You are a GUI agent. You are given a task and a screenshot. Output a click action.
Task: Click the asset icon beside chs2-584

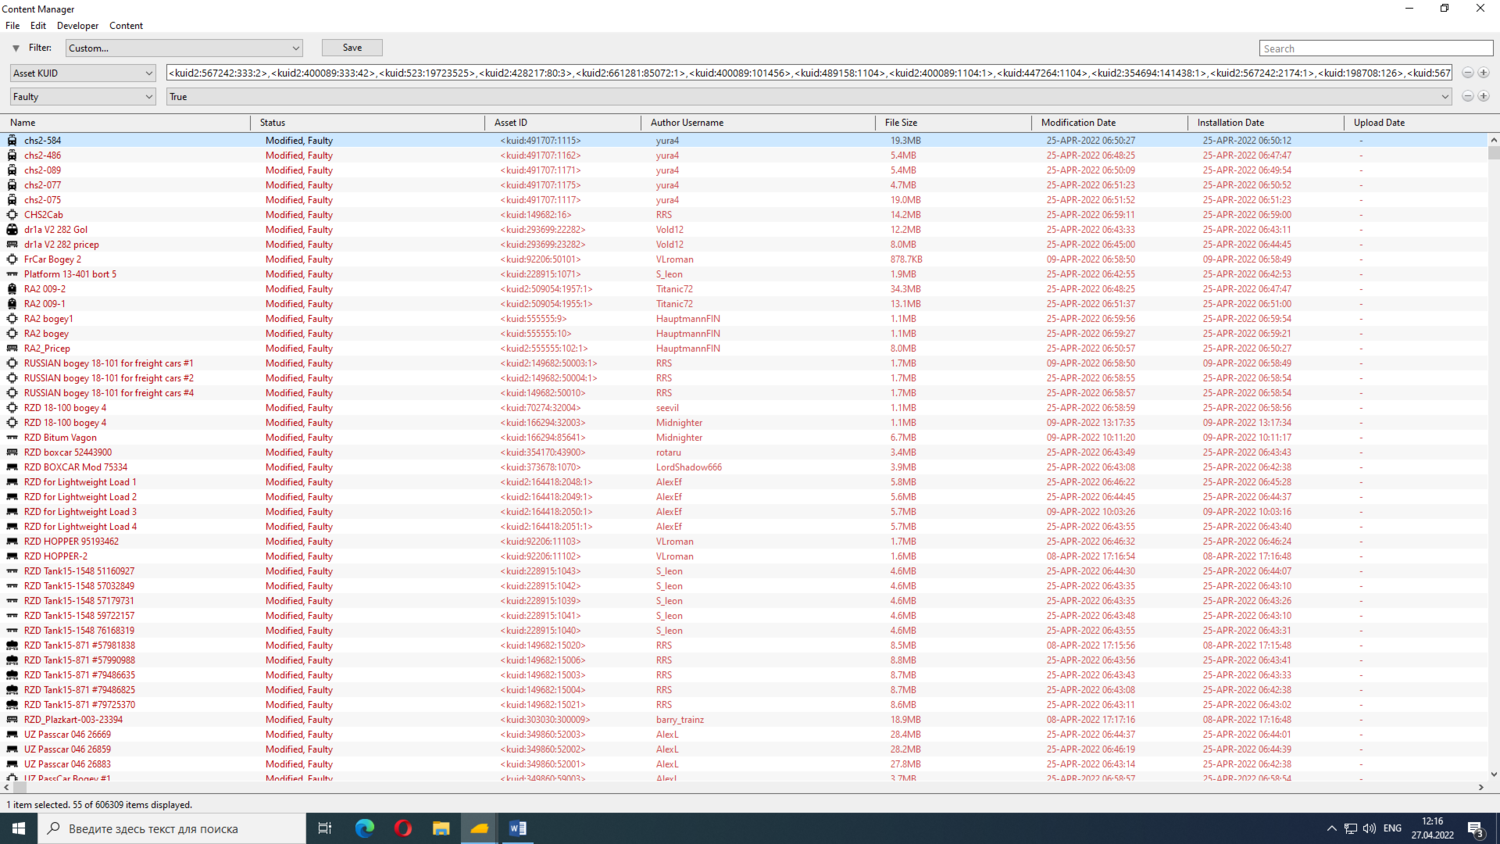(12, 141)
